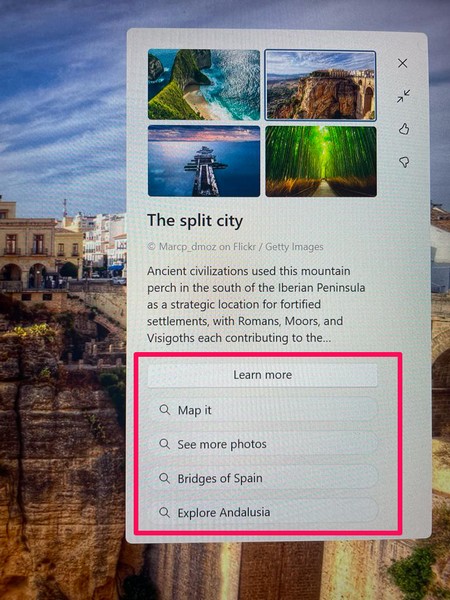Click the search icon beside Map it
Screen dimensions: 450x600
(x=165, y=410)
